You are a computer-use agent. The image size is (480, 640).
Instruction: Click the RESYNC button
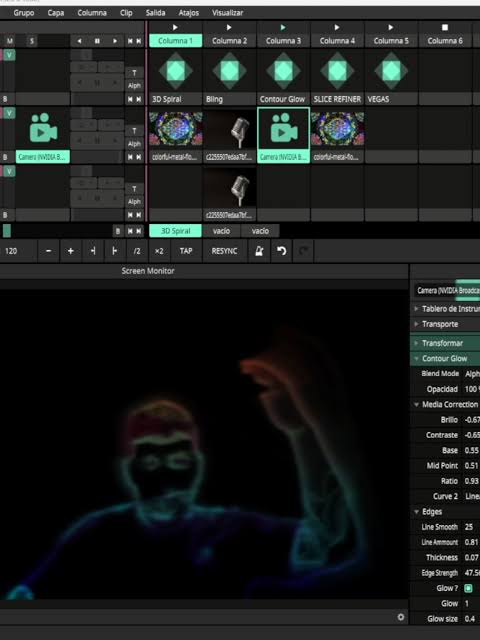click(x=224, y=251)
